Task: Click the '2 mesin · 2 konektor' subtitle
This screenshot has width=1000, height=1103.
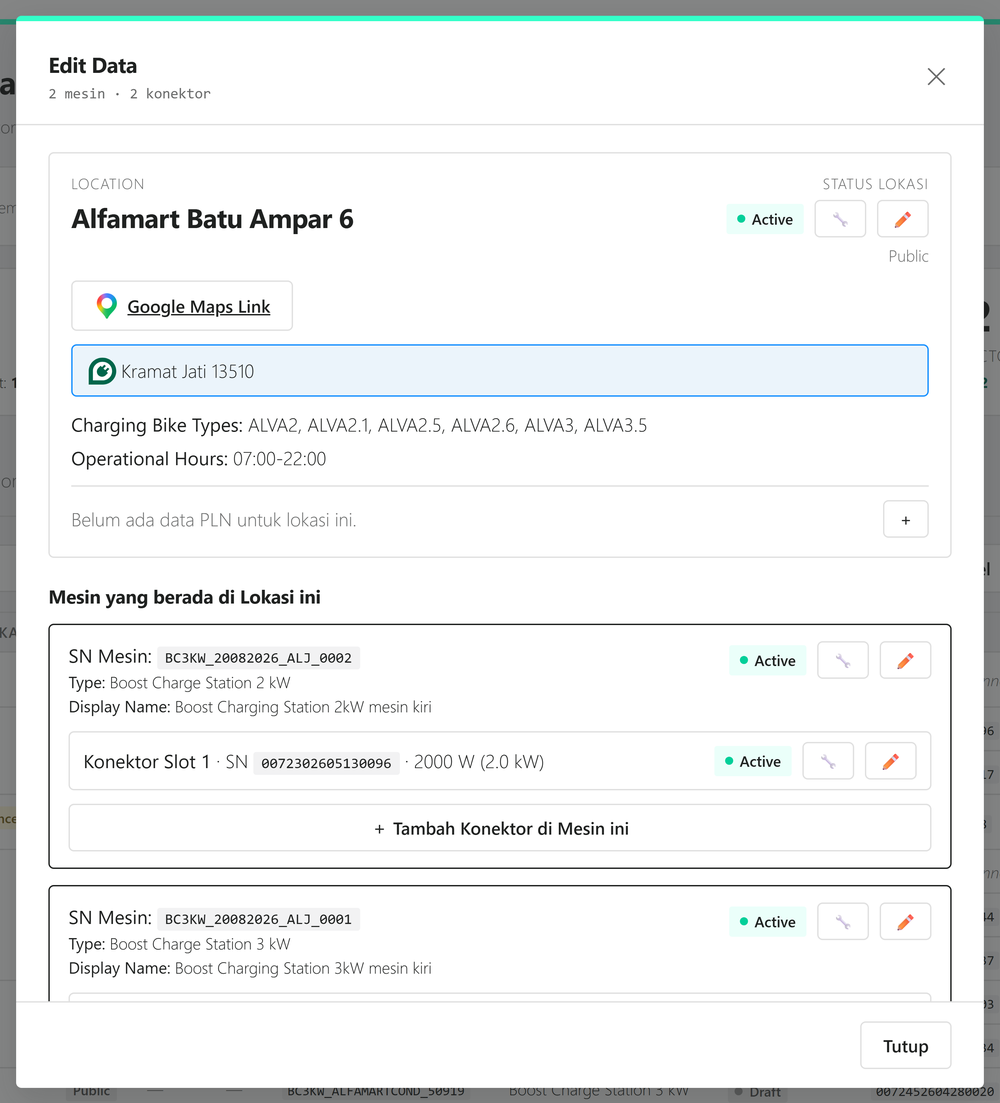Action: 129,94
